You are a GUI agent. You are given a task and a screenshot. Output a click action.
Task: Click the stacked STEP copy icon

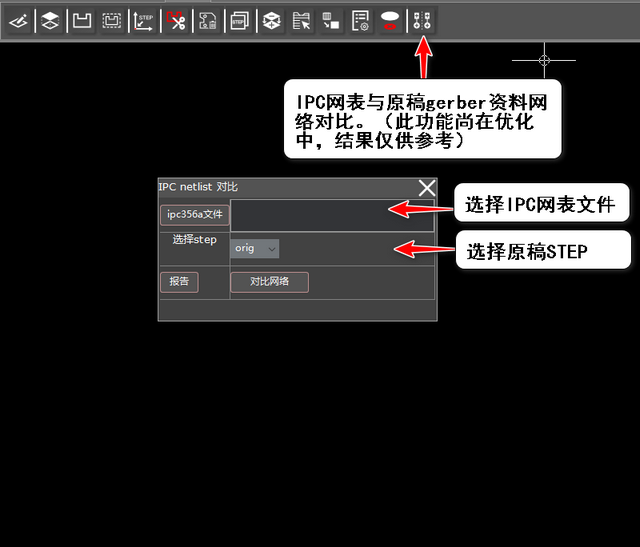point(238,20)
